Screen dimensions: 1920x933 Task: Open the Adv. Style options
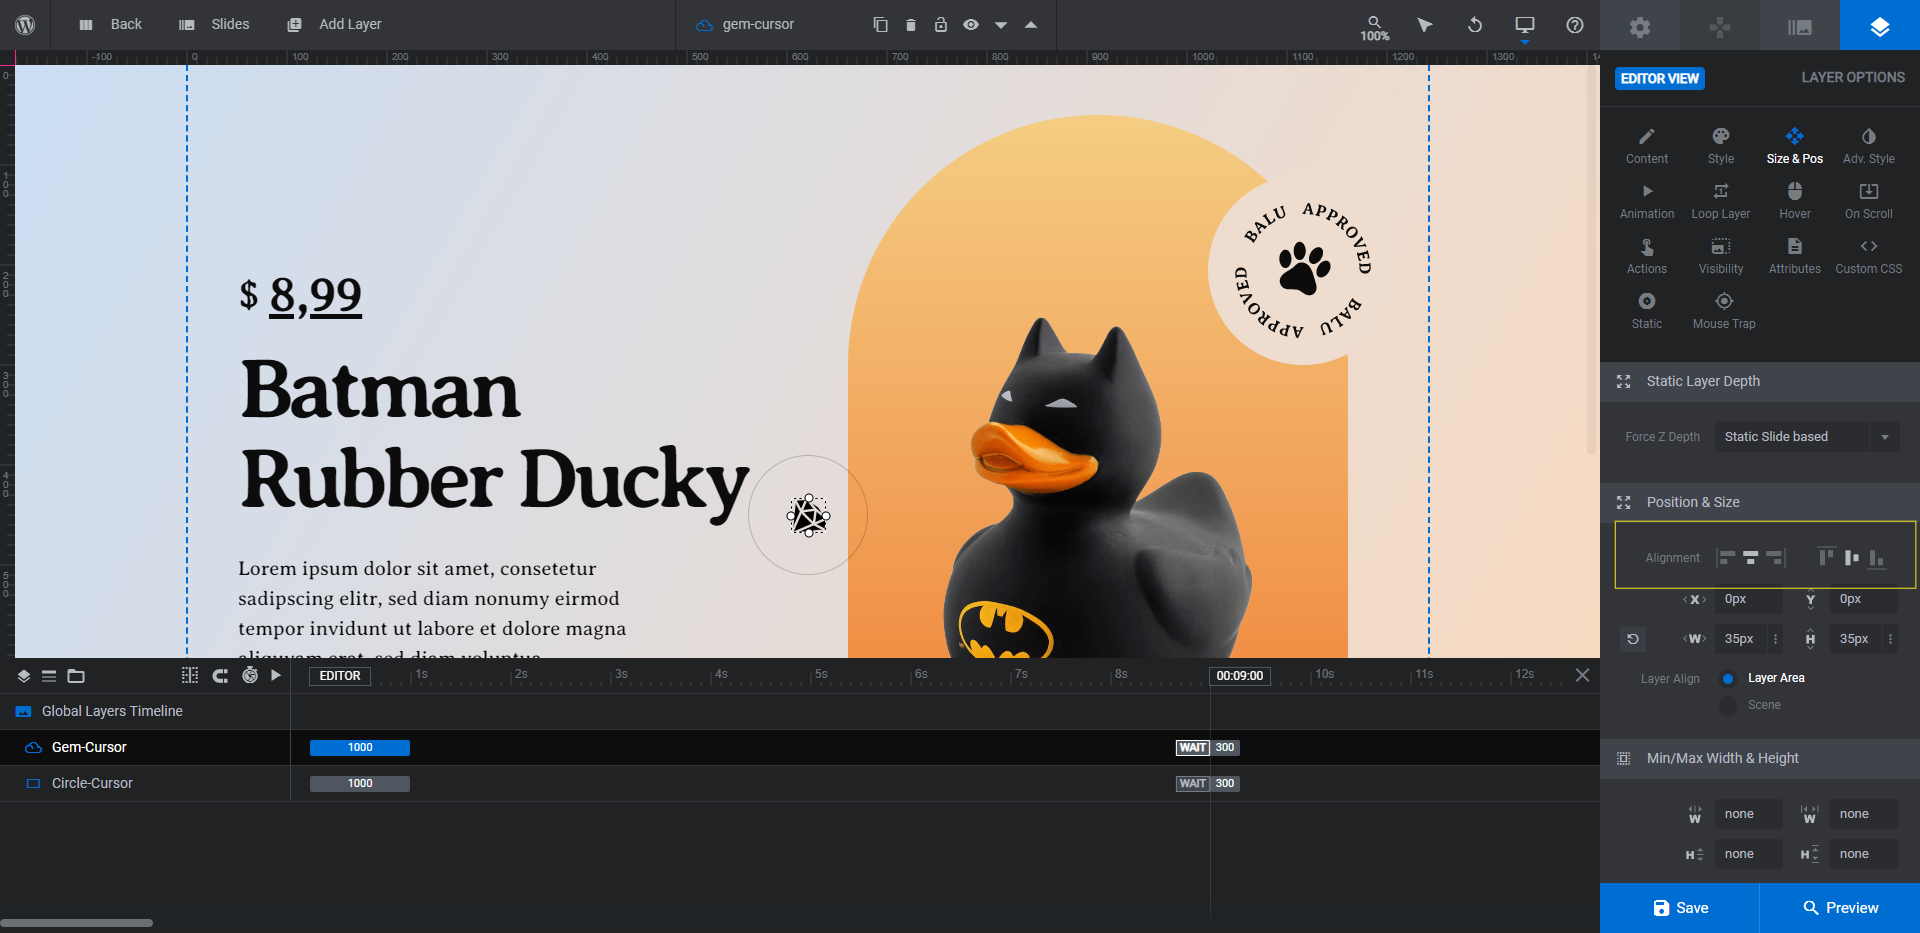pyautogui.click(x=1869, y=146)
